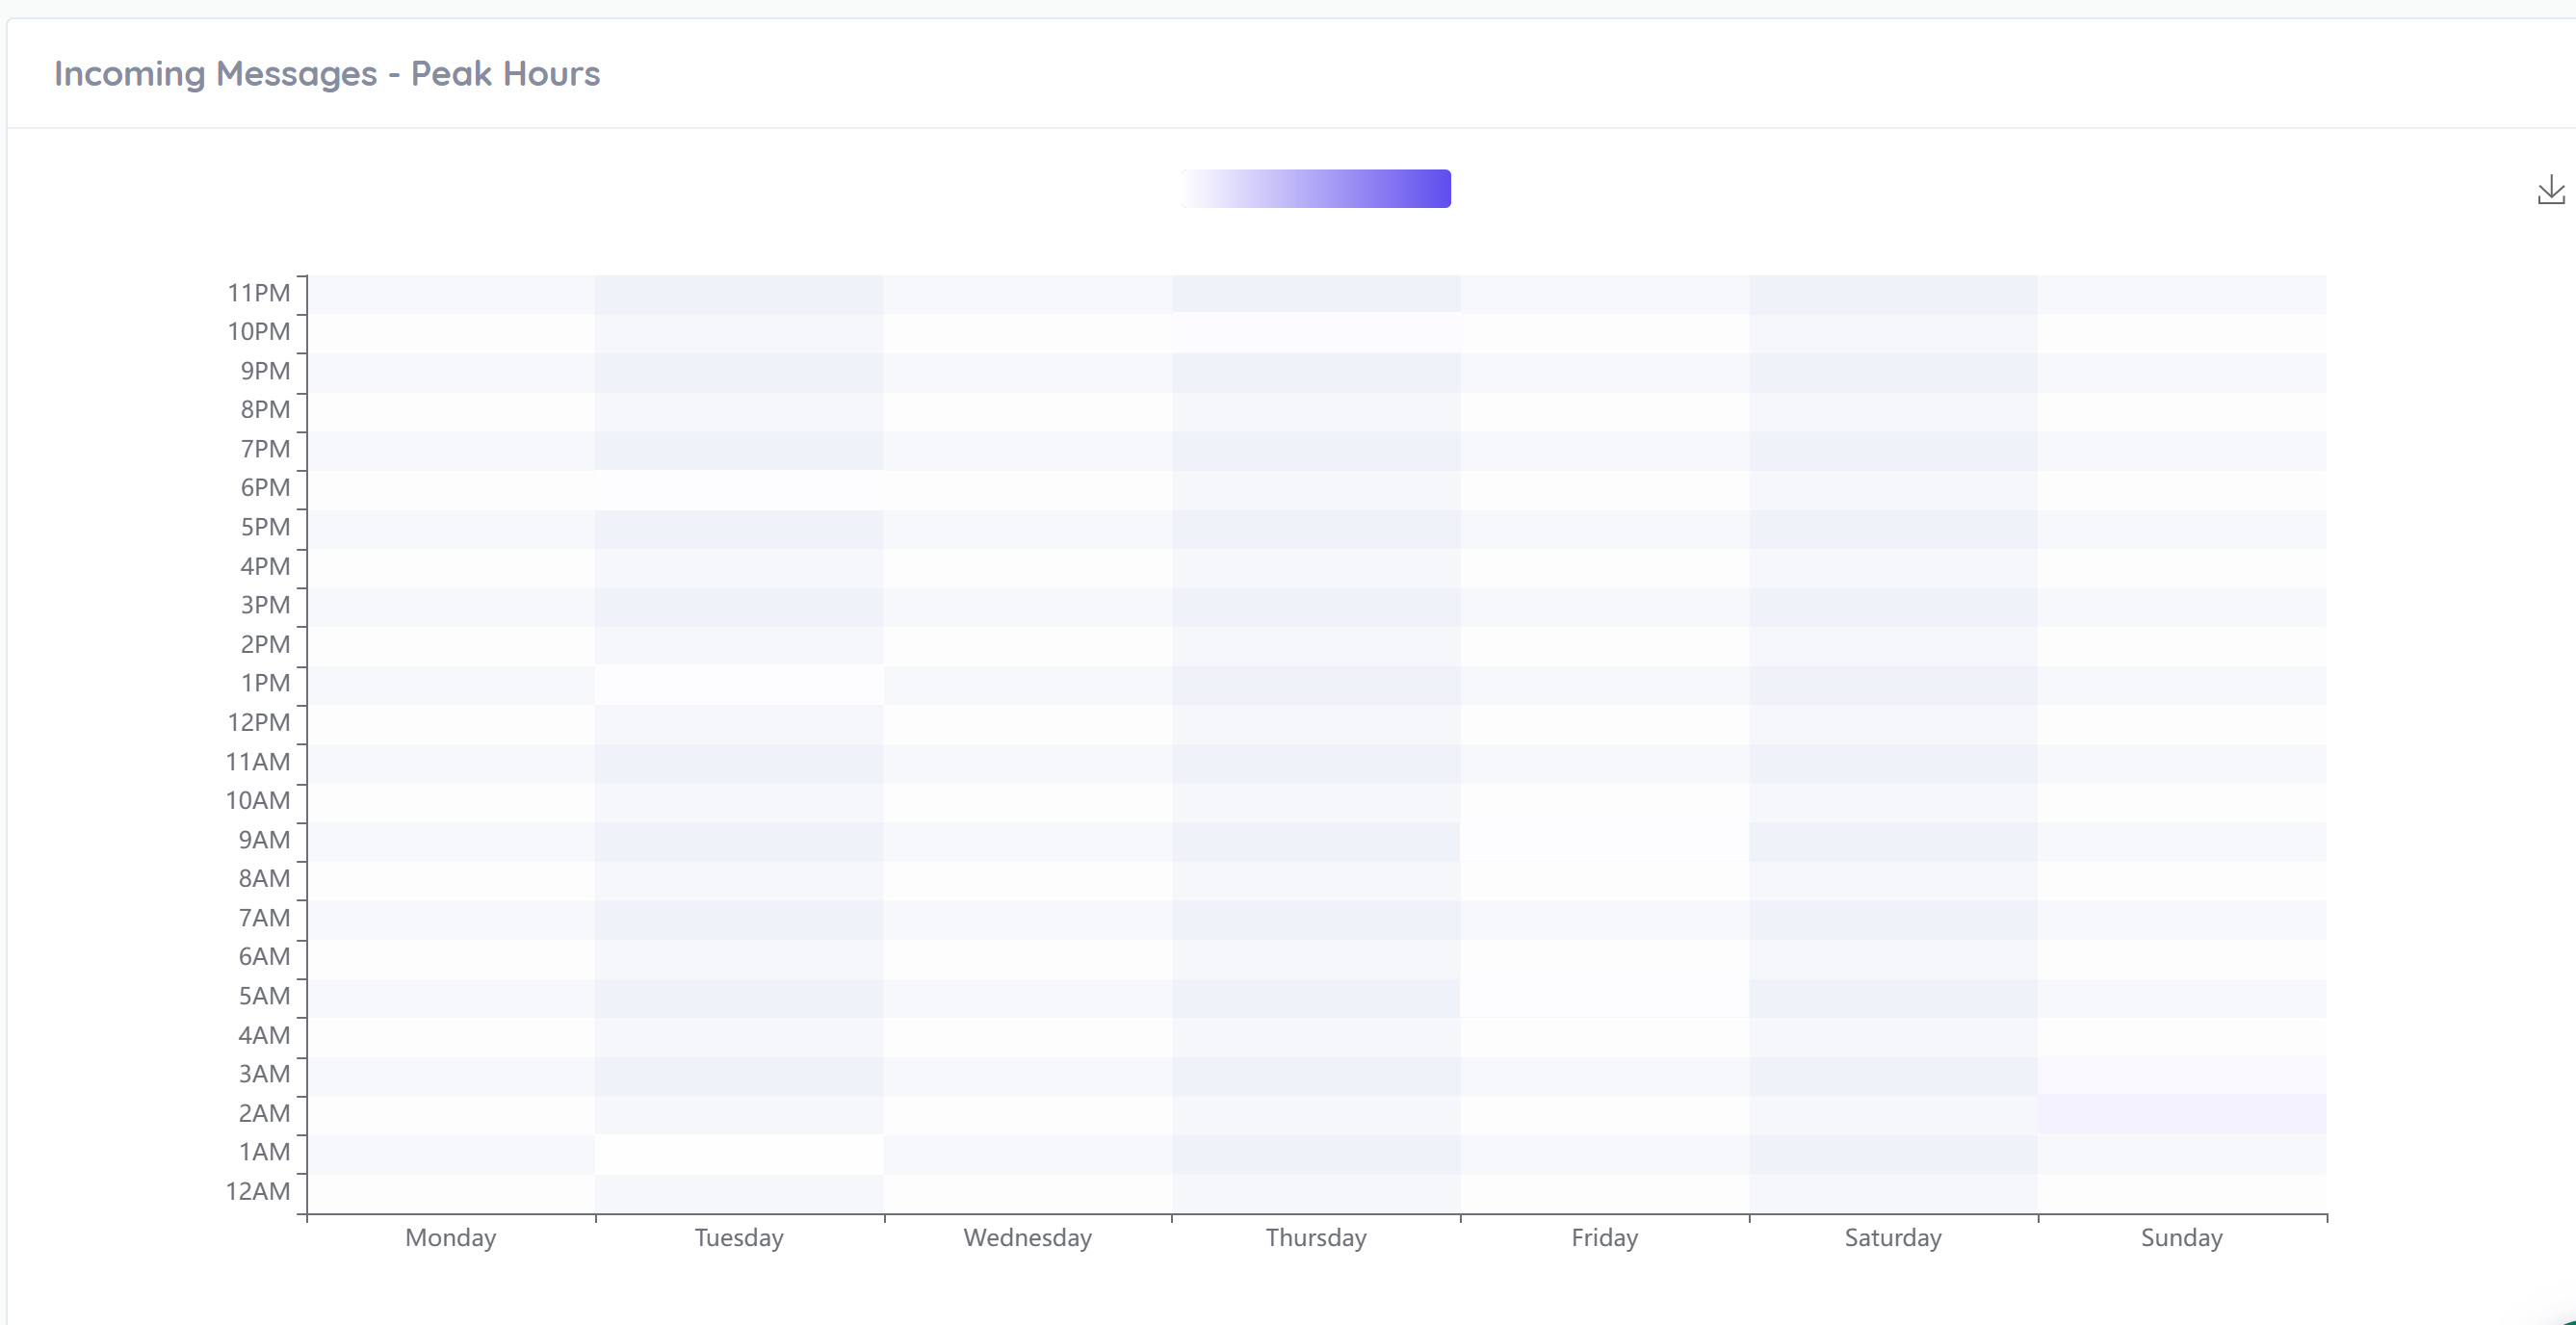The height and width of the screenshot is (1325, 2576).
Task: Click the Thursday 10PM heatmap cell
Action: click(1316, 333)
